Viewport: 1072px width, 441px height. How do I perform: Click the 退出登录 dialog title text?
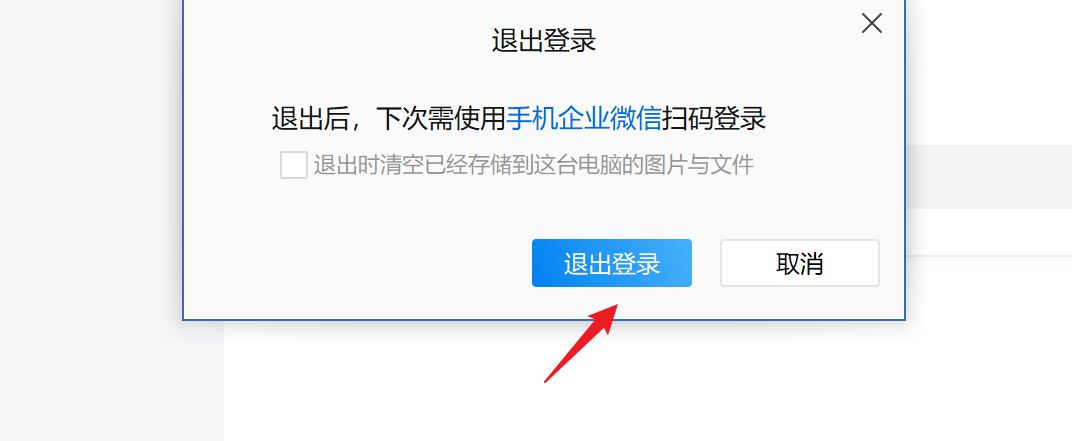pos(544,40)
